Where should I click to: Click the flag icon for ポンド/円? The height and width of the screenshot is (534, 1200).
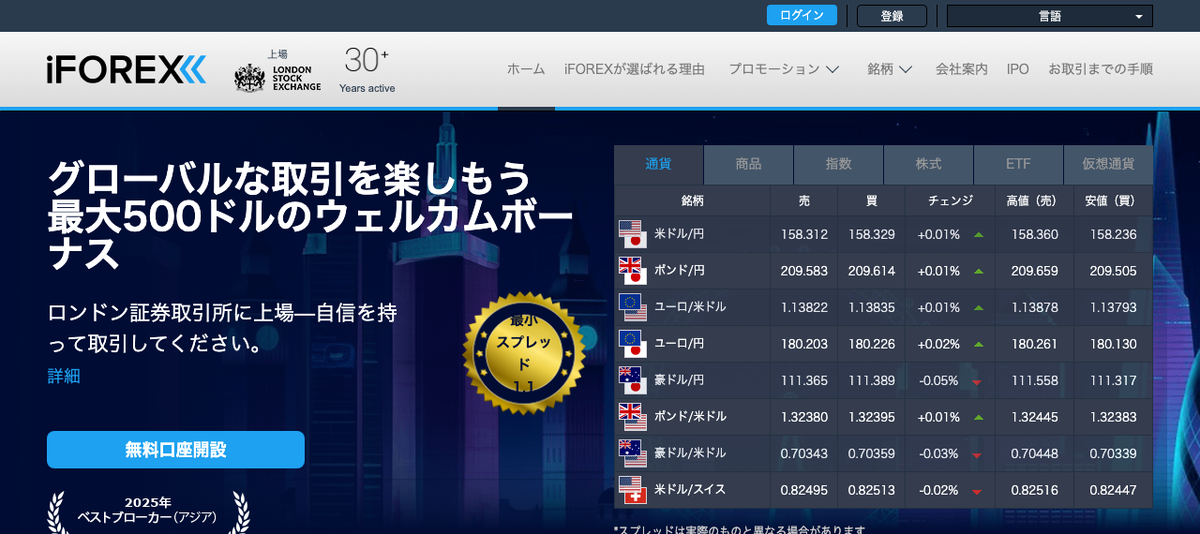(x=632, y=270)
